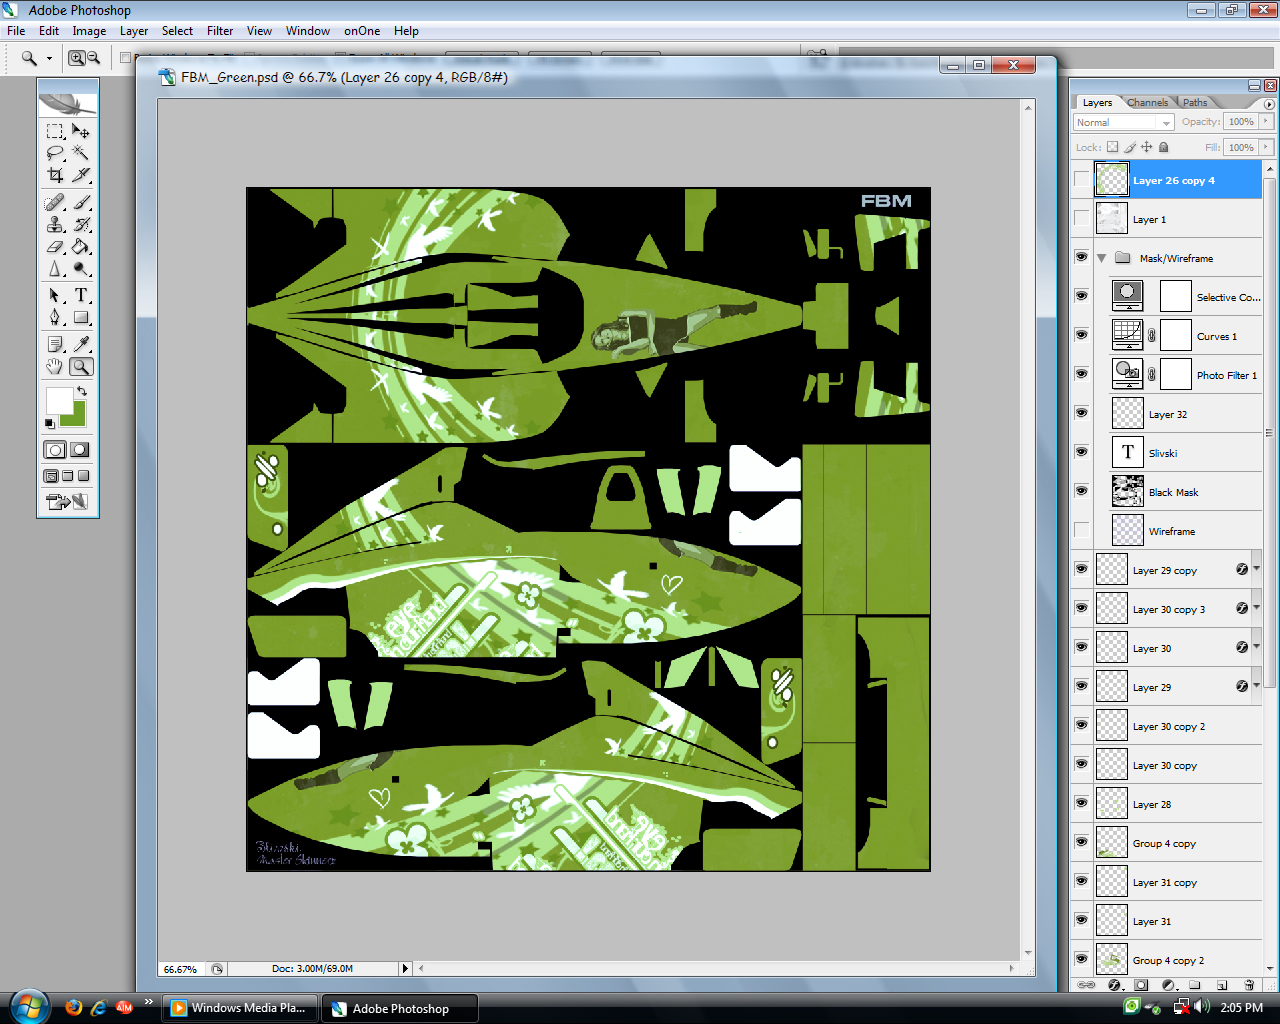Hide the Slivski text layer
The height and width of the screenshot is (1024, 1280).
pyautogui.click(x=1081, y=453)
